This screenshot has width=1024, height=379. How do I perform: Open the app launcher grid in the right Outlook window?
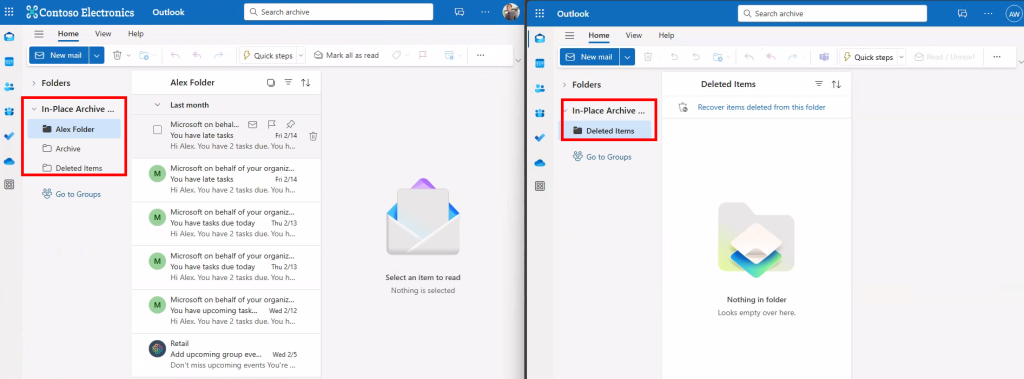[x=539, y=13]
